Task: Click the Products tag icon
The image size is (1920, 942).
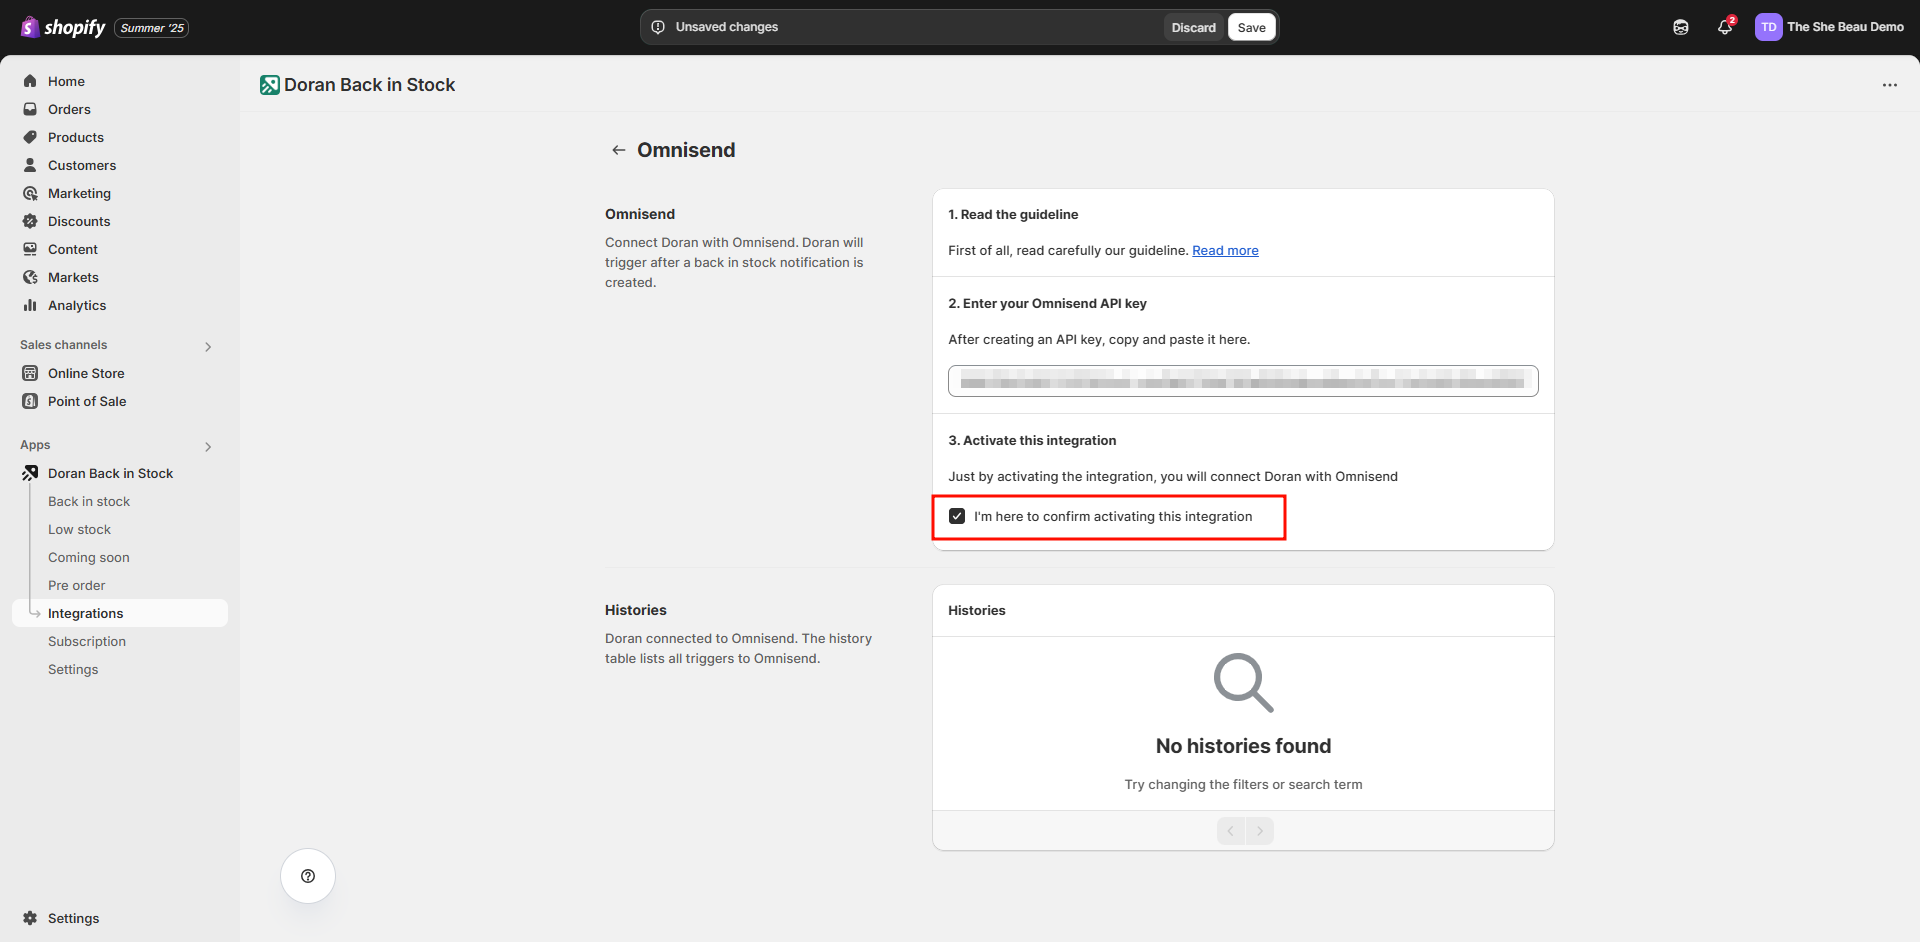Action: click(x=30, y=137)
